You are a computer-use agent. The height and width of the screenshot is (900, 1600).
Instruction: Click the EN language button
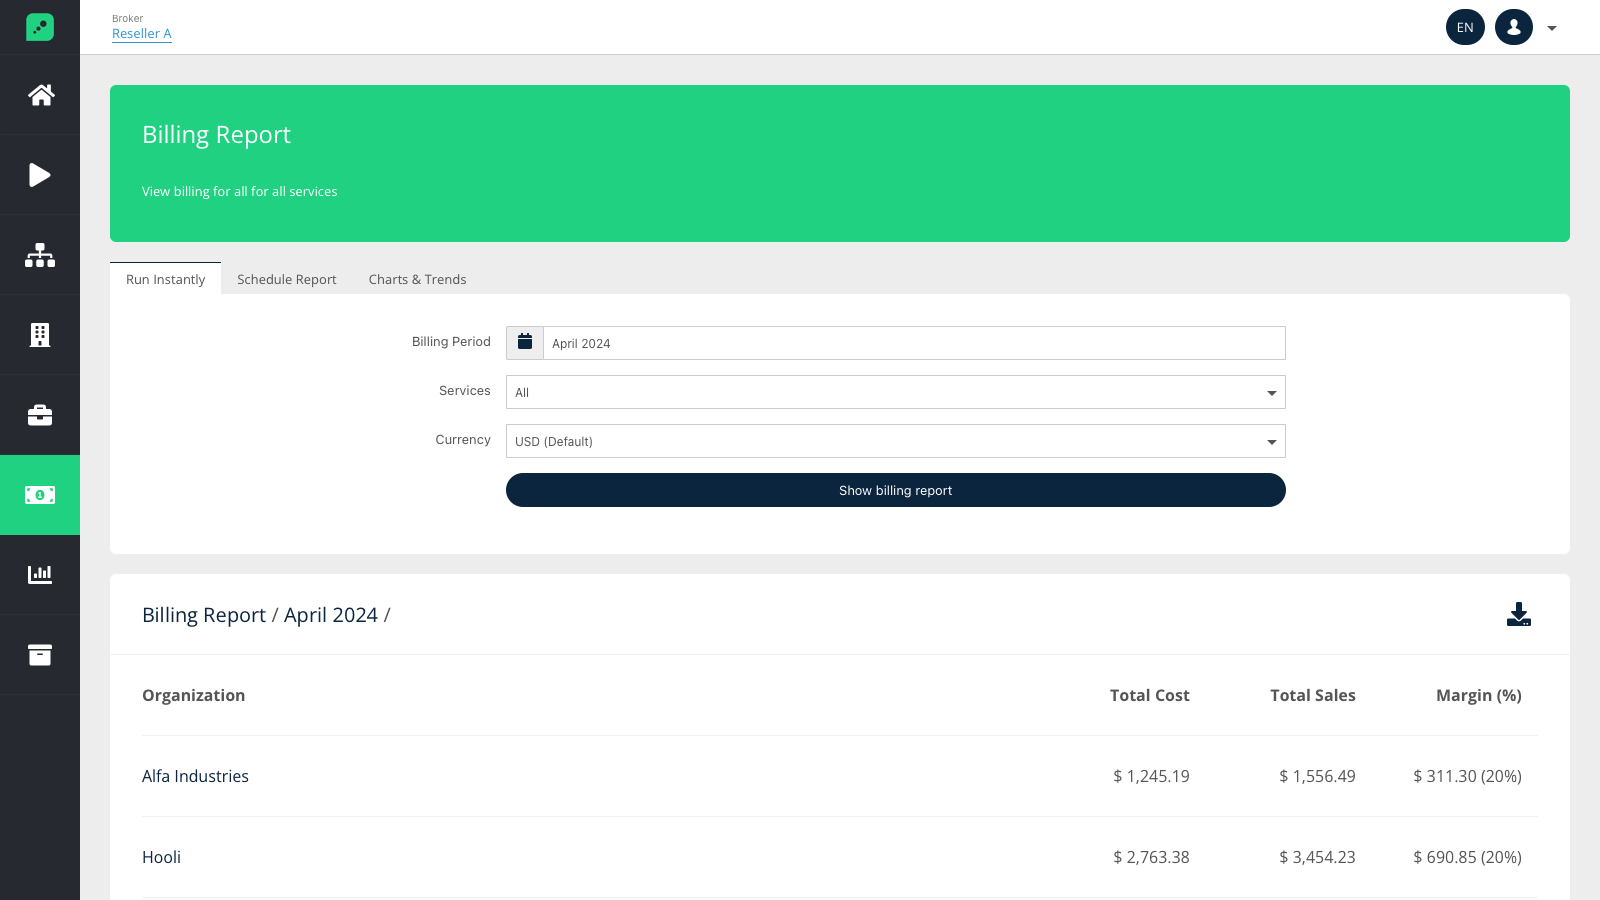(1465, 27)
